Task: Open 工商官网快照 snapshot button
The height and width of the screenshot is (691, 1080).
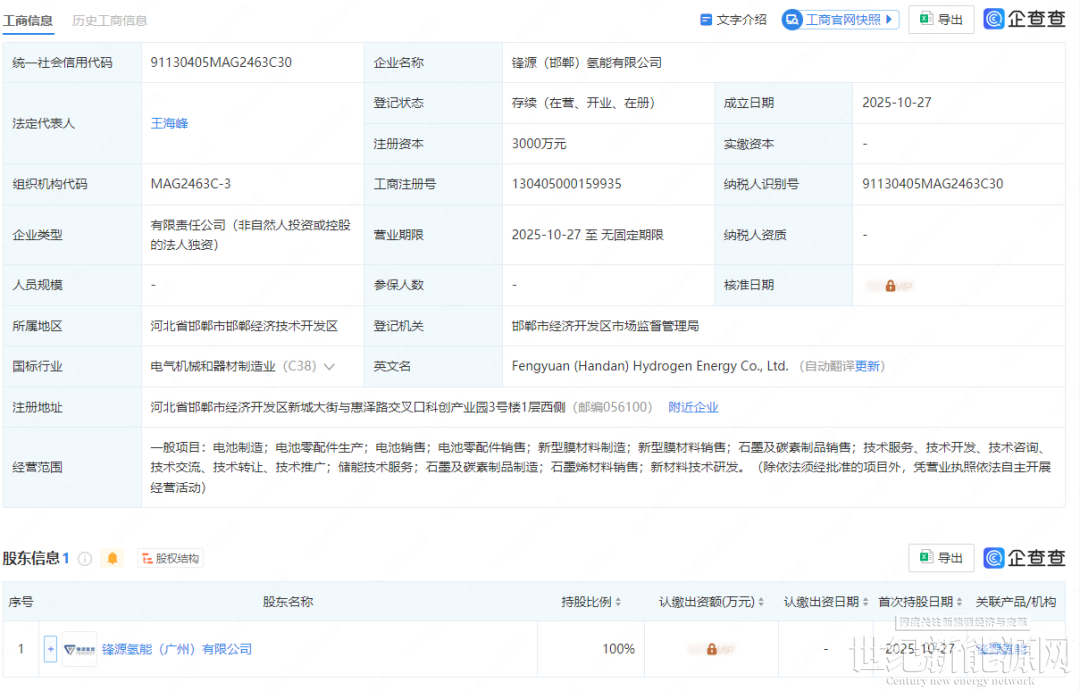Action: [x=840, y=20]
